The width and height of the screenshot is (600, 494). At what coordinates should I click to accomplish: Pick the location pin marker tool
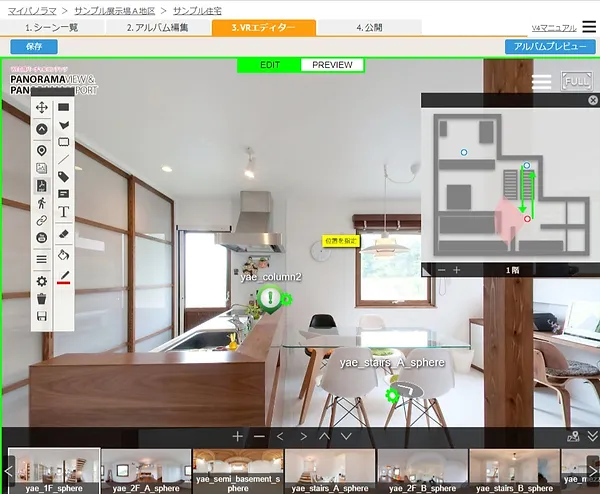tap(42, 150)
